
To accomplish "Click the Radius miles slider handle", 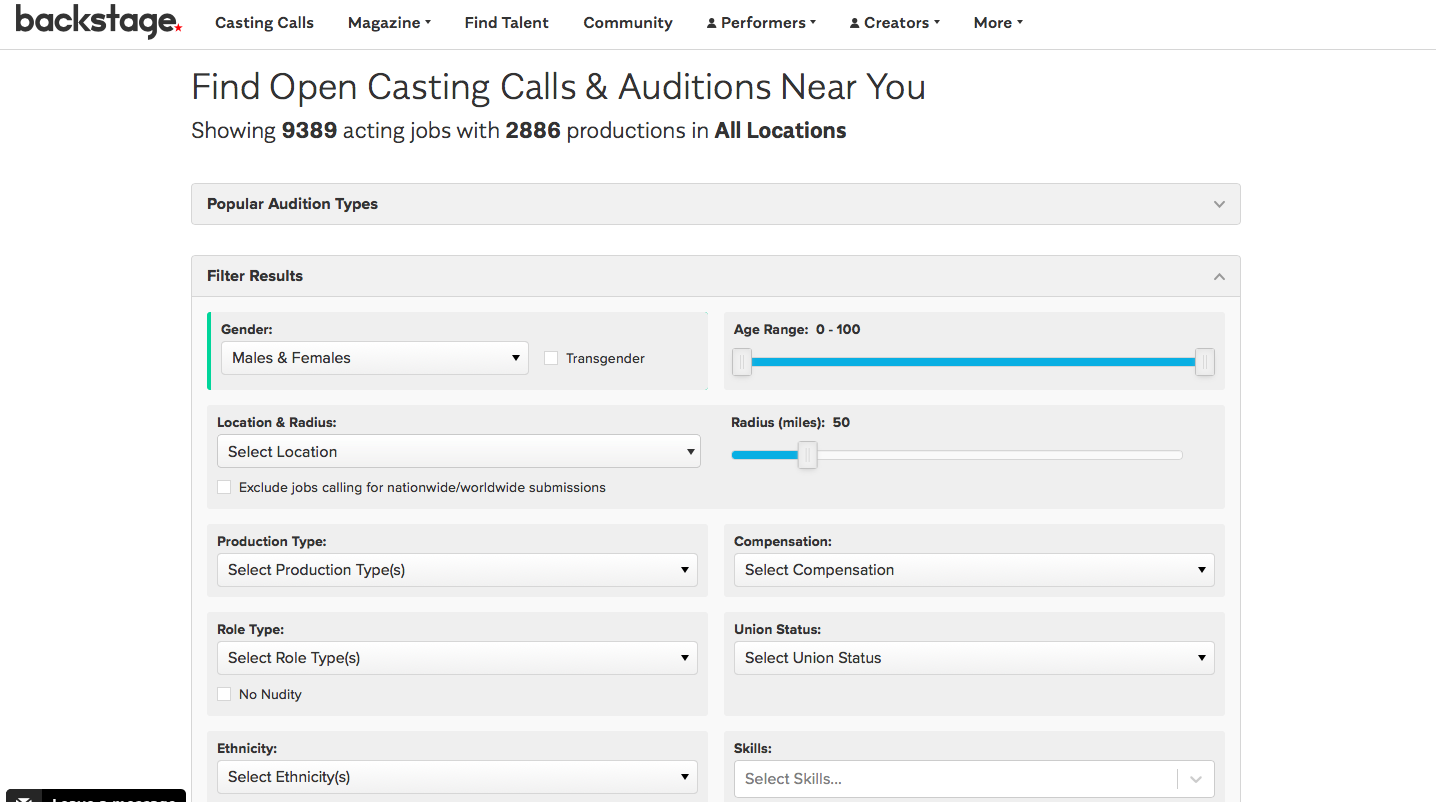I will [808, 455].
